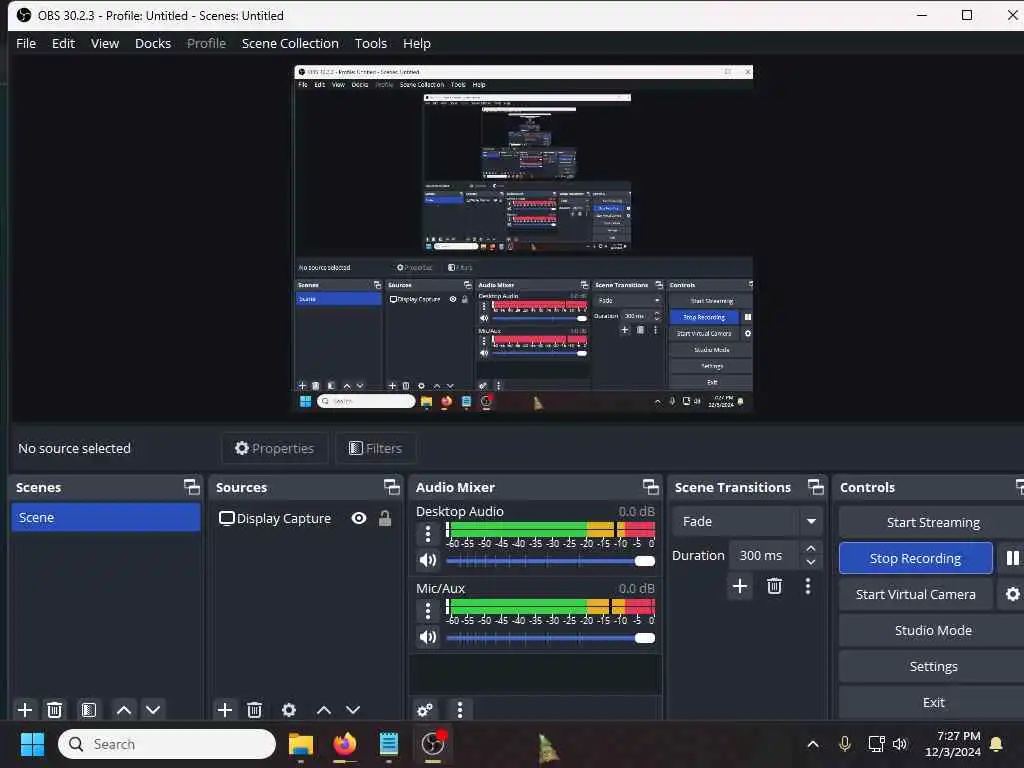Mute Desktop Audio speaker icon

coord(428,560)
